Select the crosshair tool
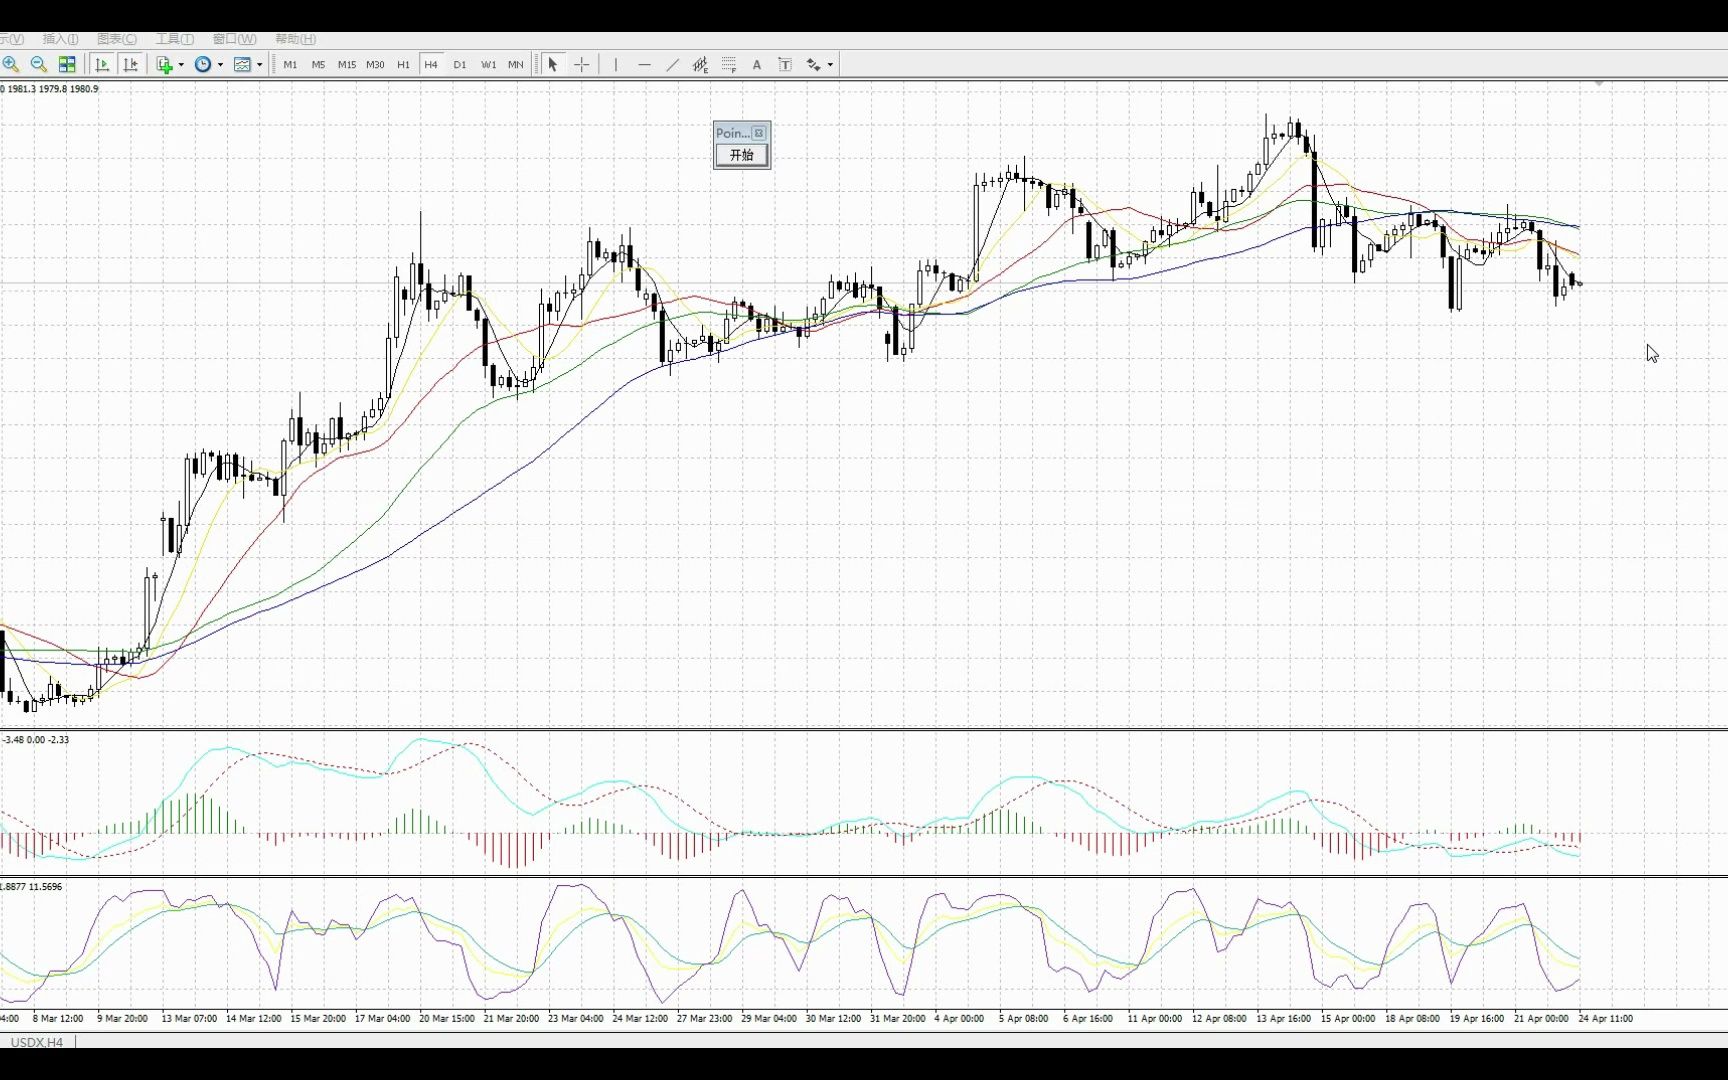 [581, 64]
